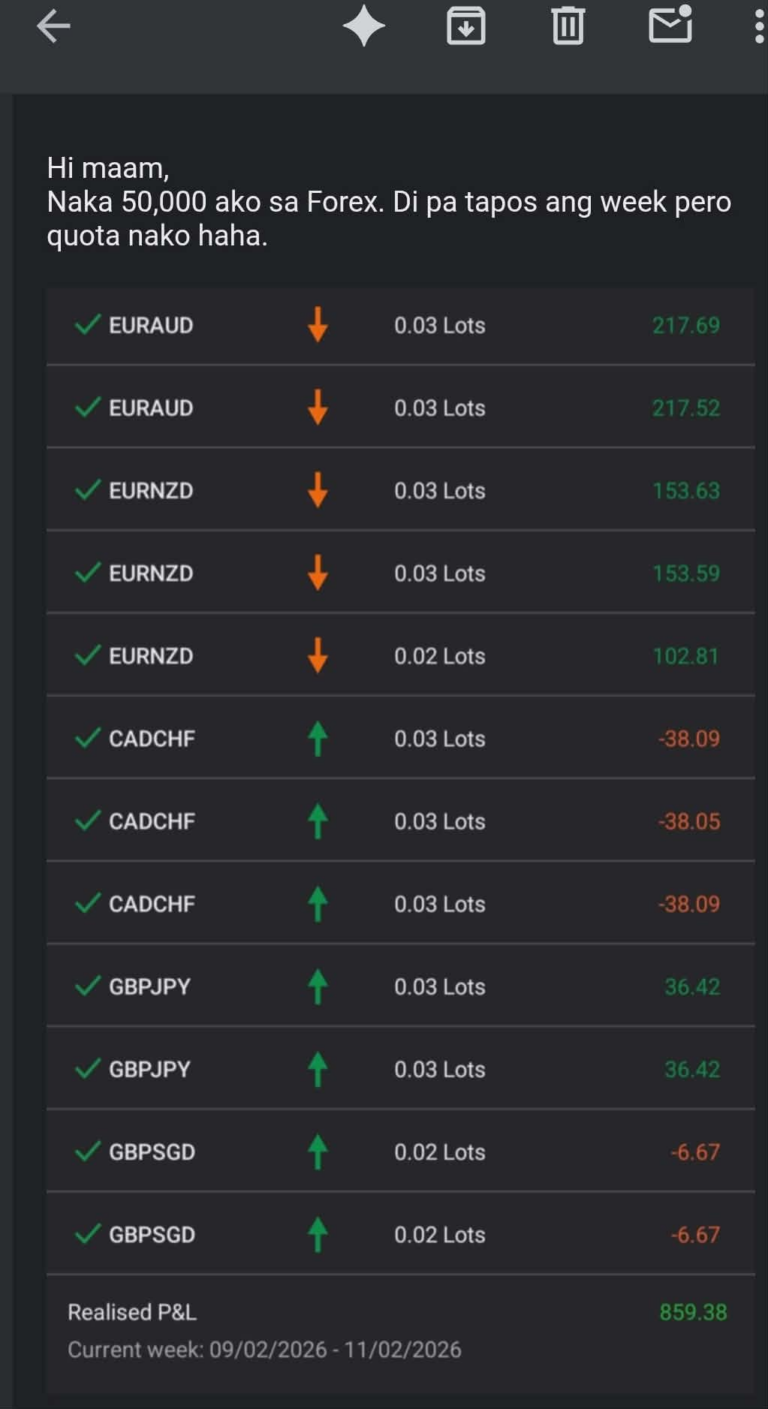Click the green up arrow on last GBPSGD row
The image size is (768, 1409).
coord(317,1235)
